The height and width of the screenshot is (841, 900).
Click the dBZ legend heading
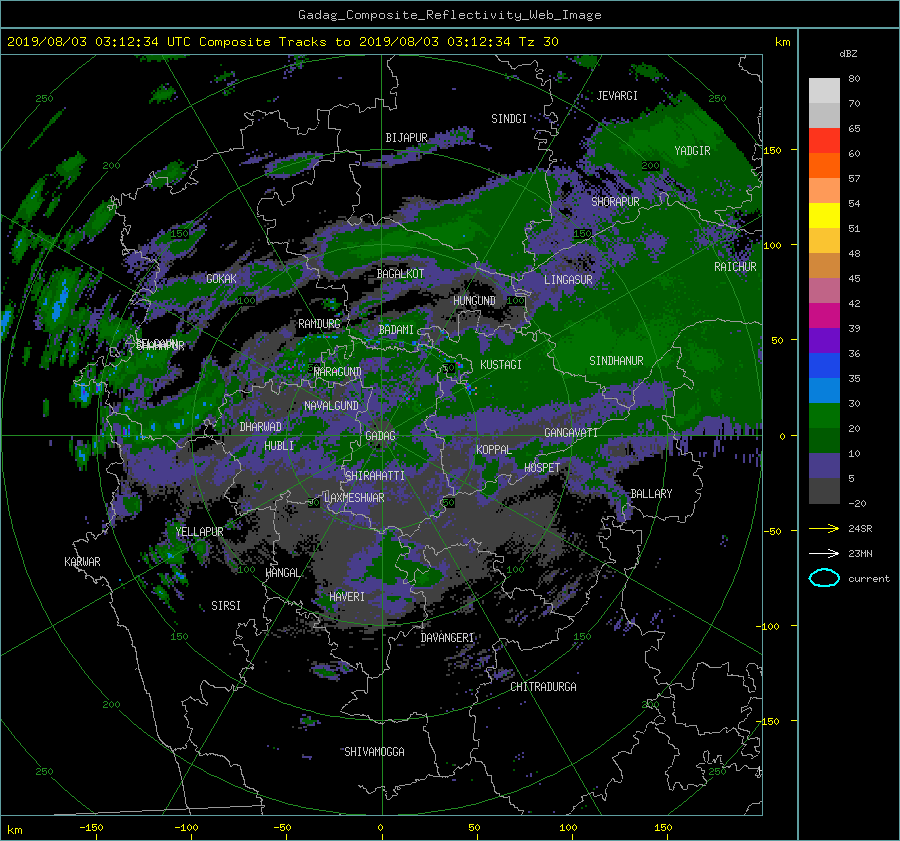pos(848,53)
